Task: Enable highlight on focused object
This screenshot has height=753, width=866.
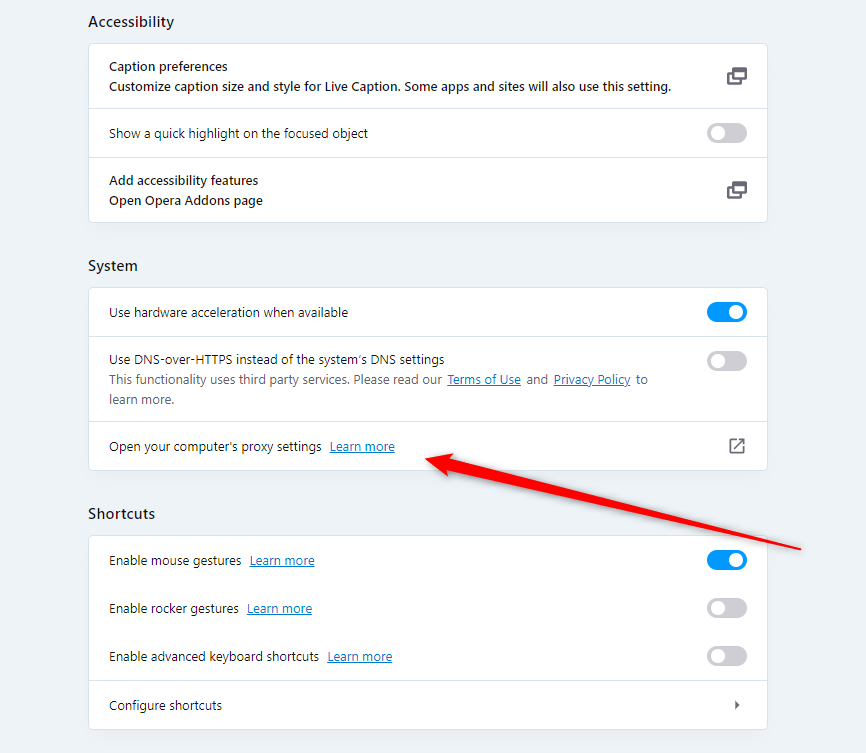Action: [727, 132]
